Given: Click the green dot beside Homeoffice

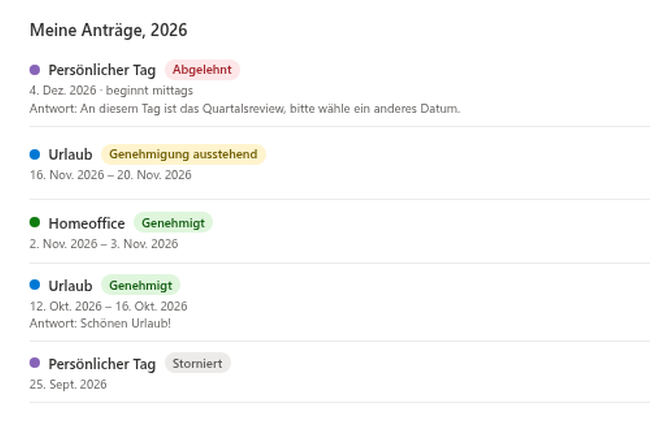Looking at the screenshot, I should coord(35,222).
